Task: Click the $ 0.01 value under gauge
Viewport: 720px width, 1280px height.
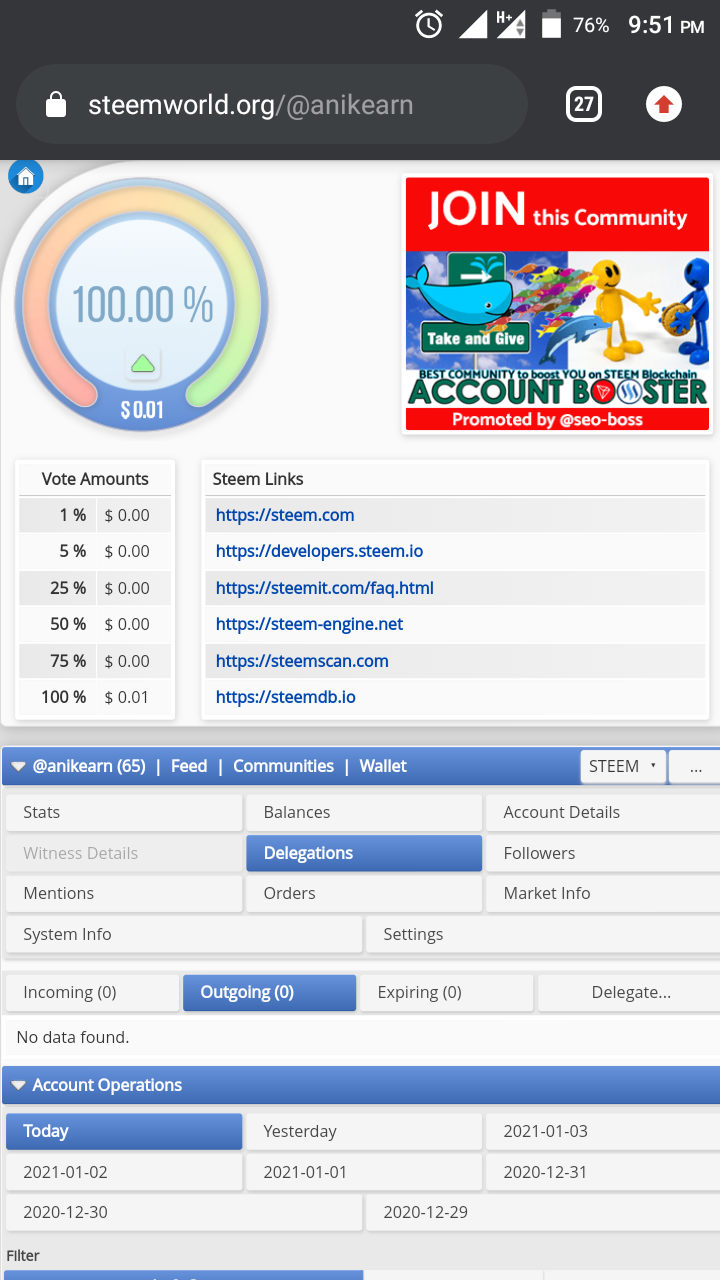Action: [142, 409]
